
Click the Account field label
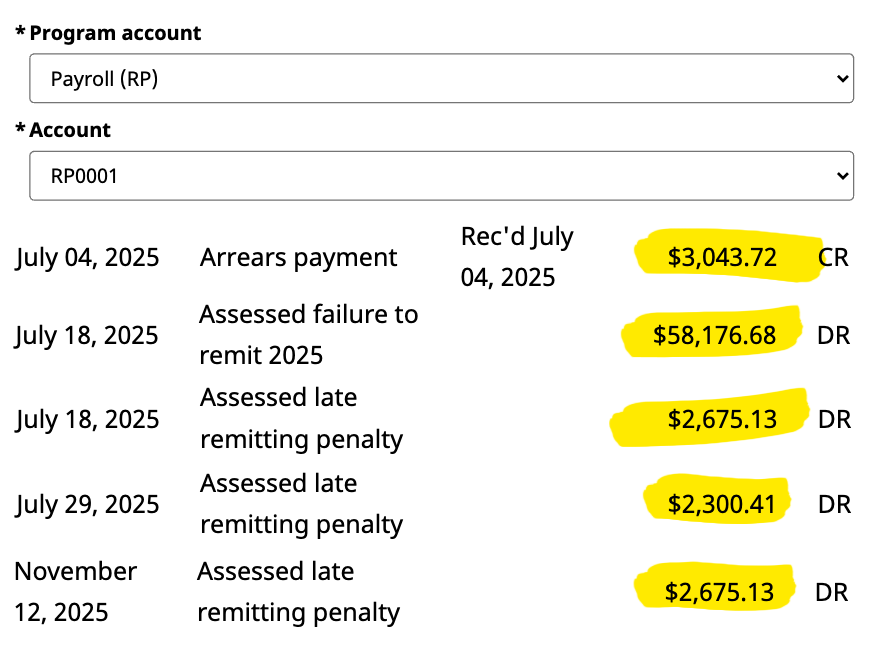click(70, 130)
